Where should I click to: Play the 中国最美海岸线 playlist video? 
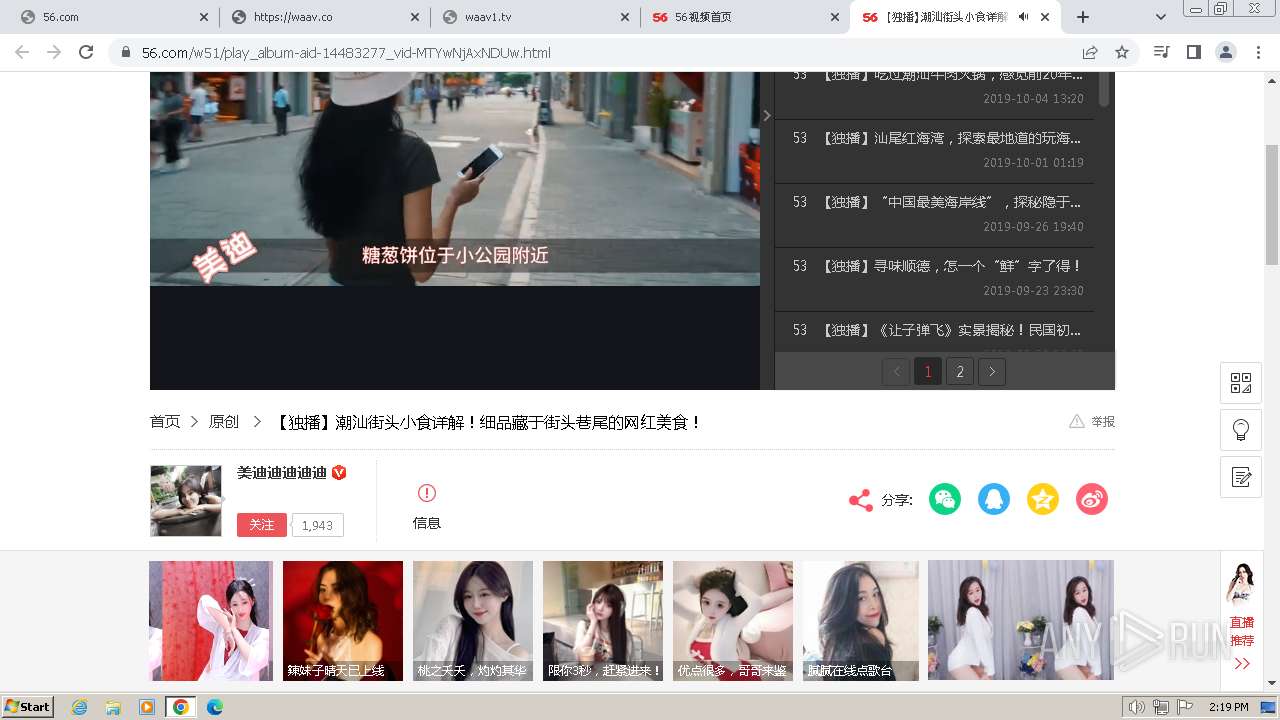pos(934,214)
